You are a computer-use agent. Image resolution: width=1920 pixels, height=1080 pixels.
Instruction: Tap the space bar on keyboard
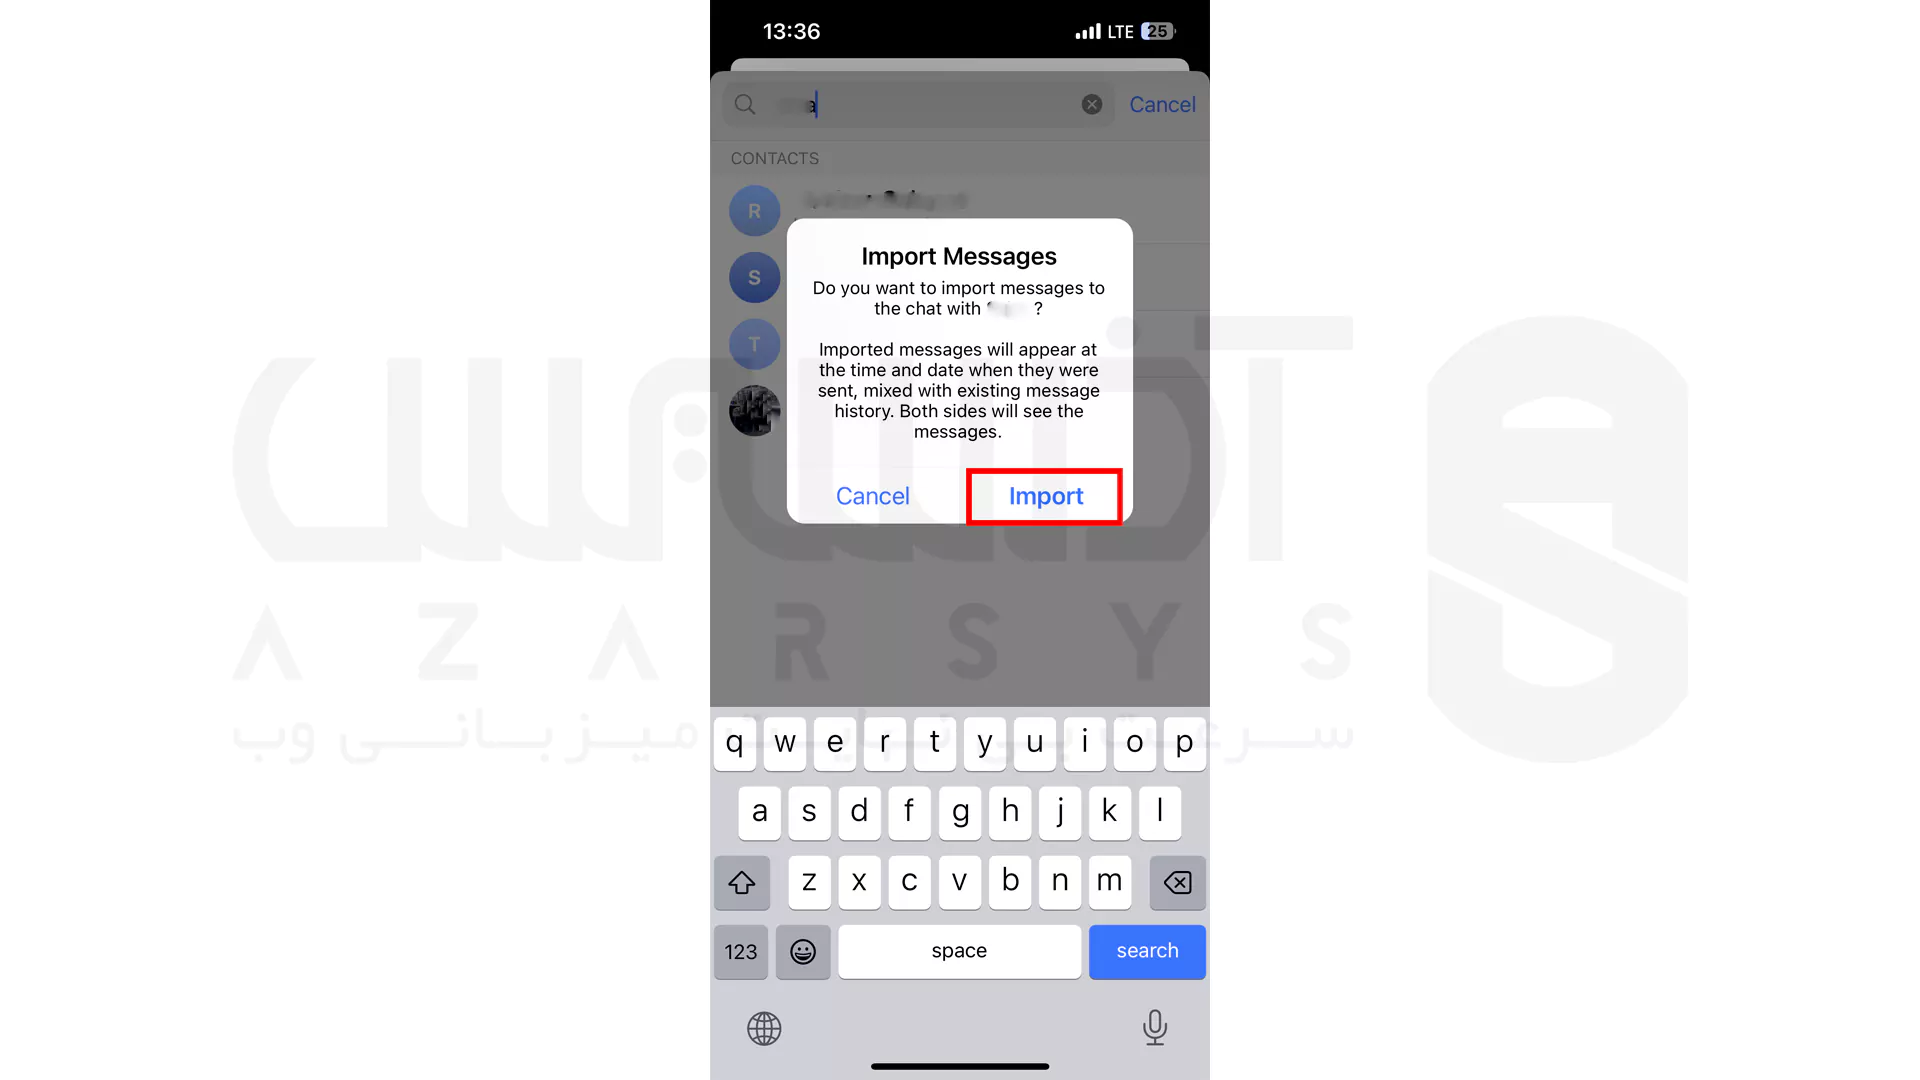[x=959, y=951]
